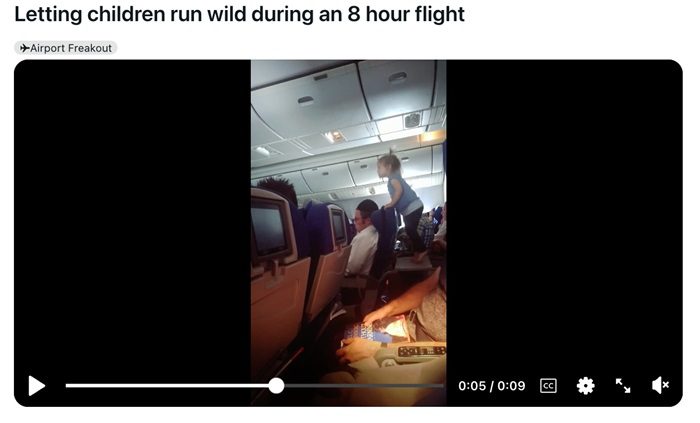Seek back on the white played part of the progress bar
The height and width of the screenshot is (423, 700).
pos(167,386)
